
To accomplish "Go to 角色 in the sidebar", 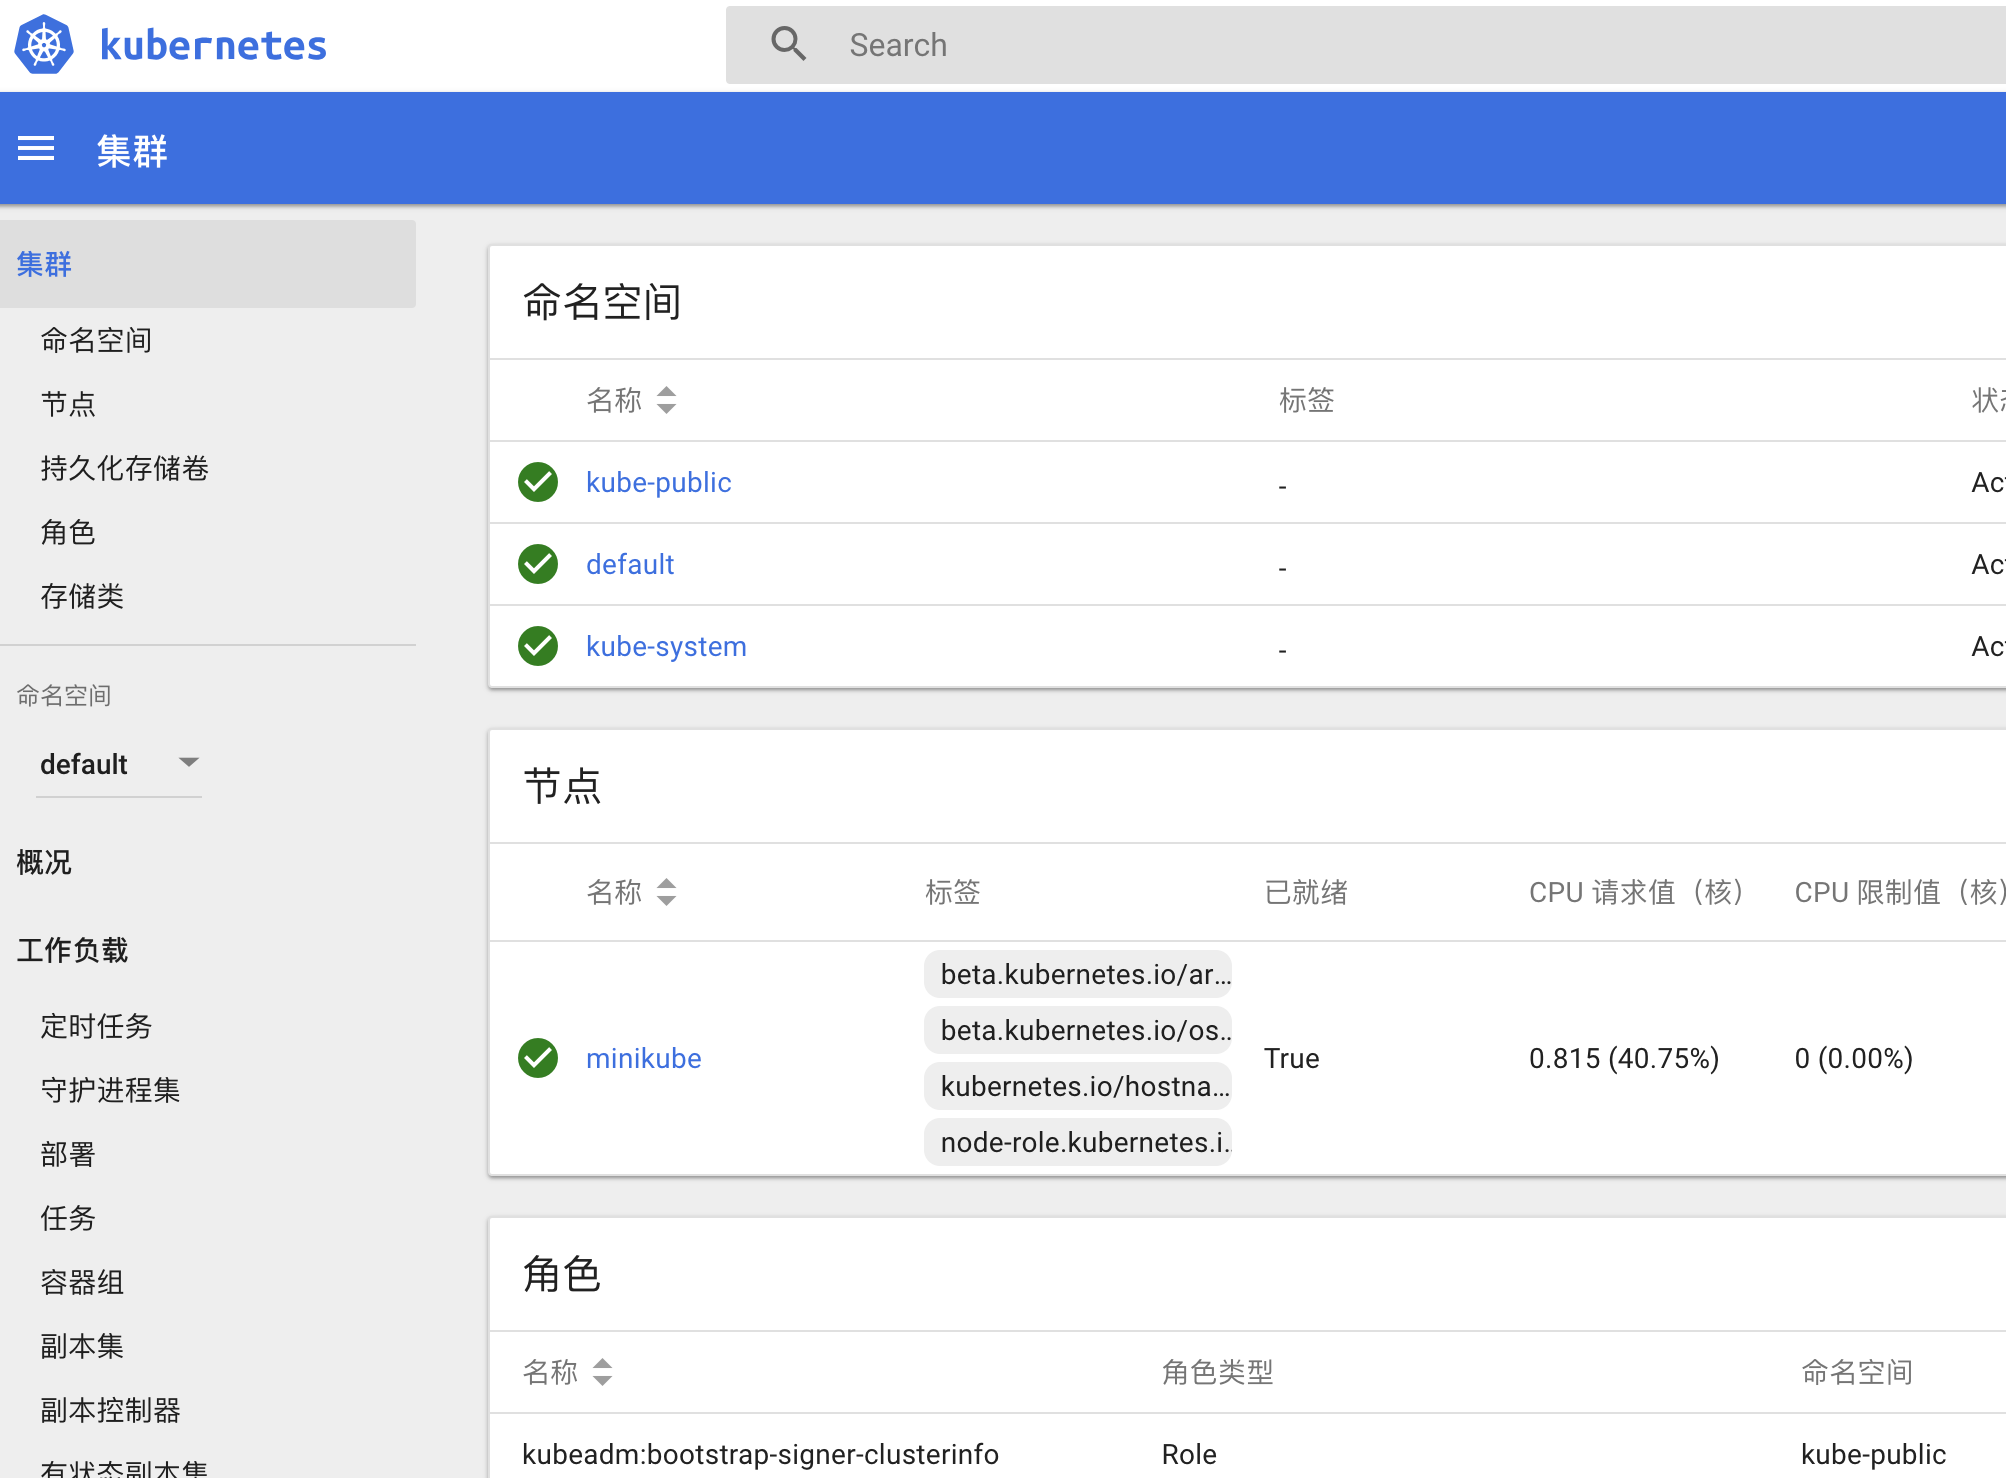I will (68, 532).
